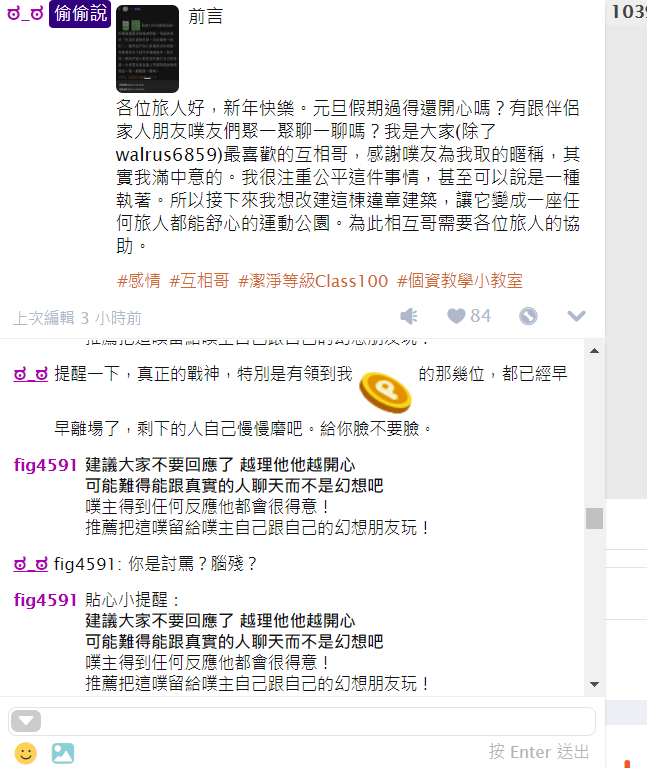Open the emoji picker smiley icon
The width and height of the screenshot is (647, 768).
click(x=26, y=753)
